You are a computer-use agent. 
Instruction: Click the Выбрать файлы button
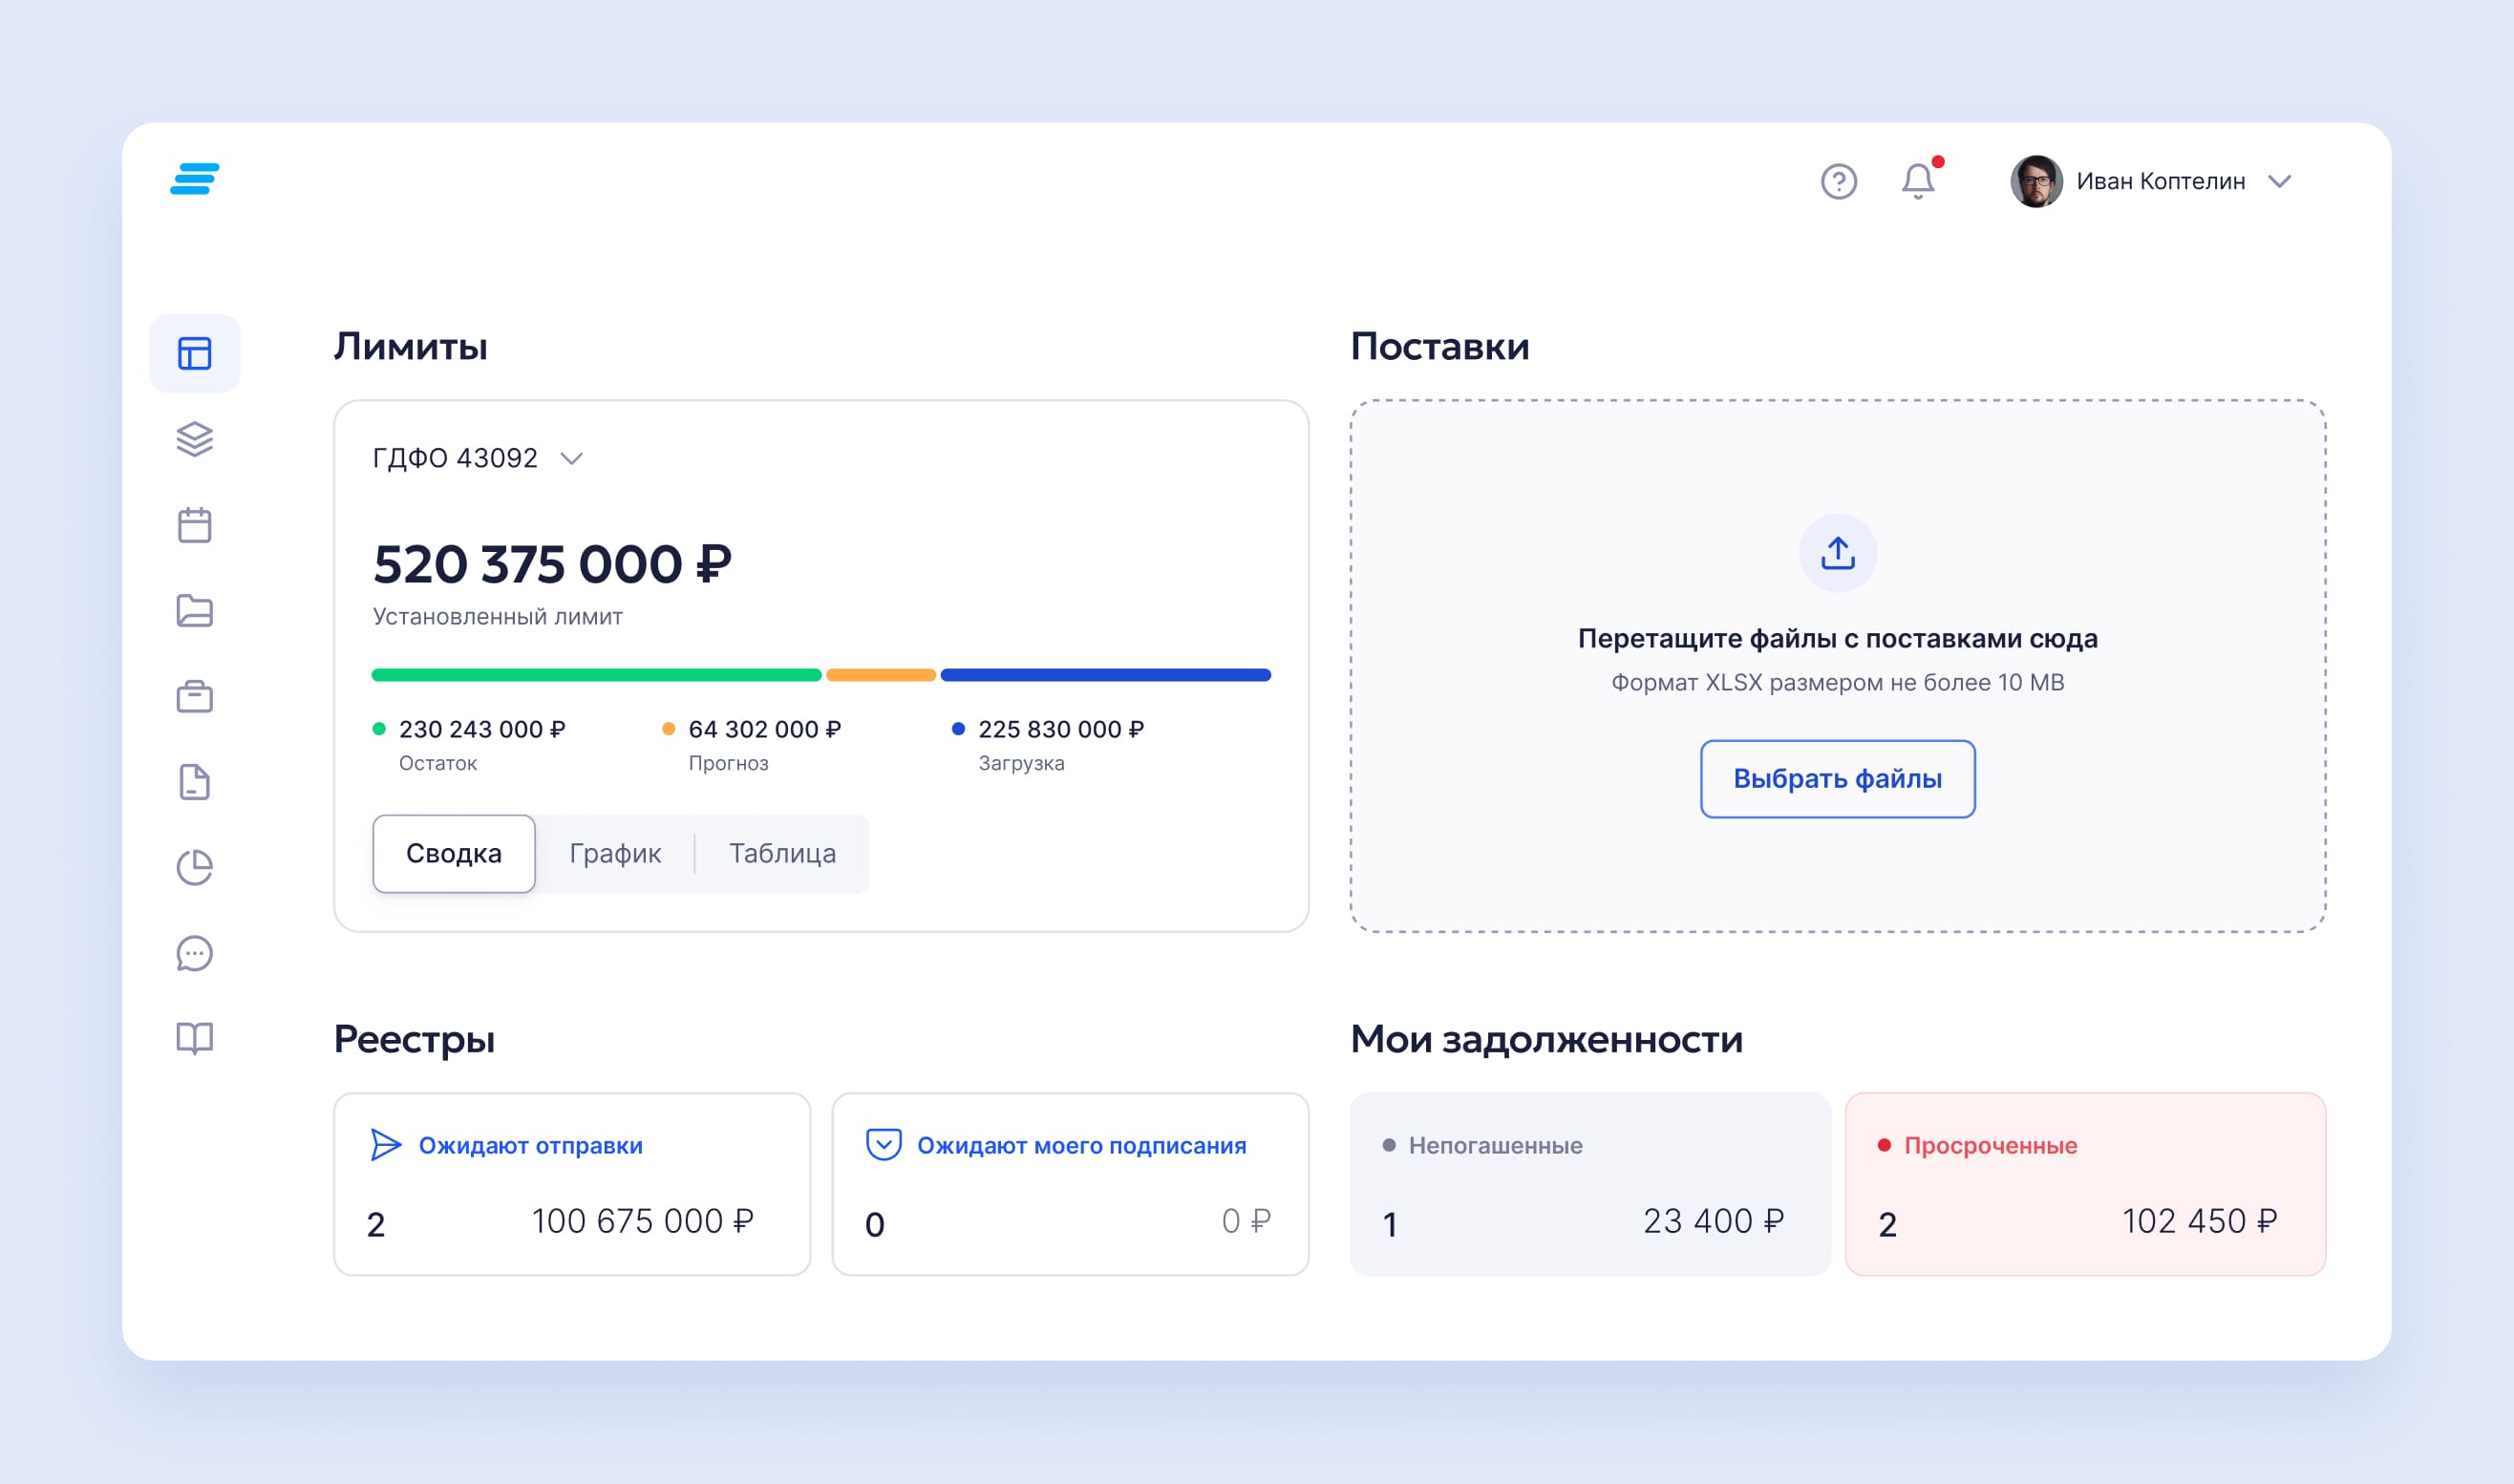point(1837,778)
